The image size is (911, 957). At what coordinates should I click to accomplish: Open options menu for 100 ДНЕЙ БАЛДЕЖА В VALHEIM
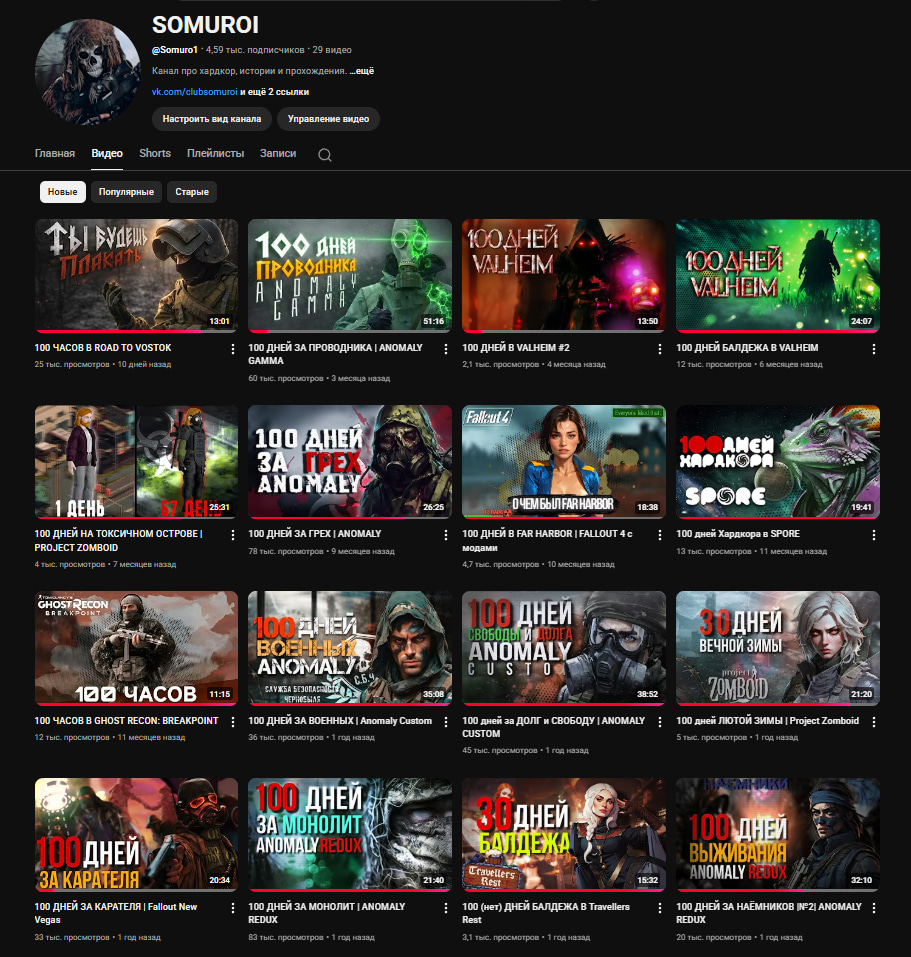click(x=874, y=348)
